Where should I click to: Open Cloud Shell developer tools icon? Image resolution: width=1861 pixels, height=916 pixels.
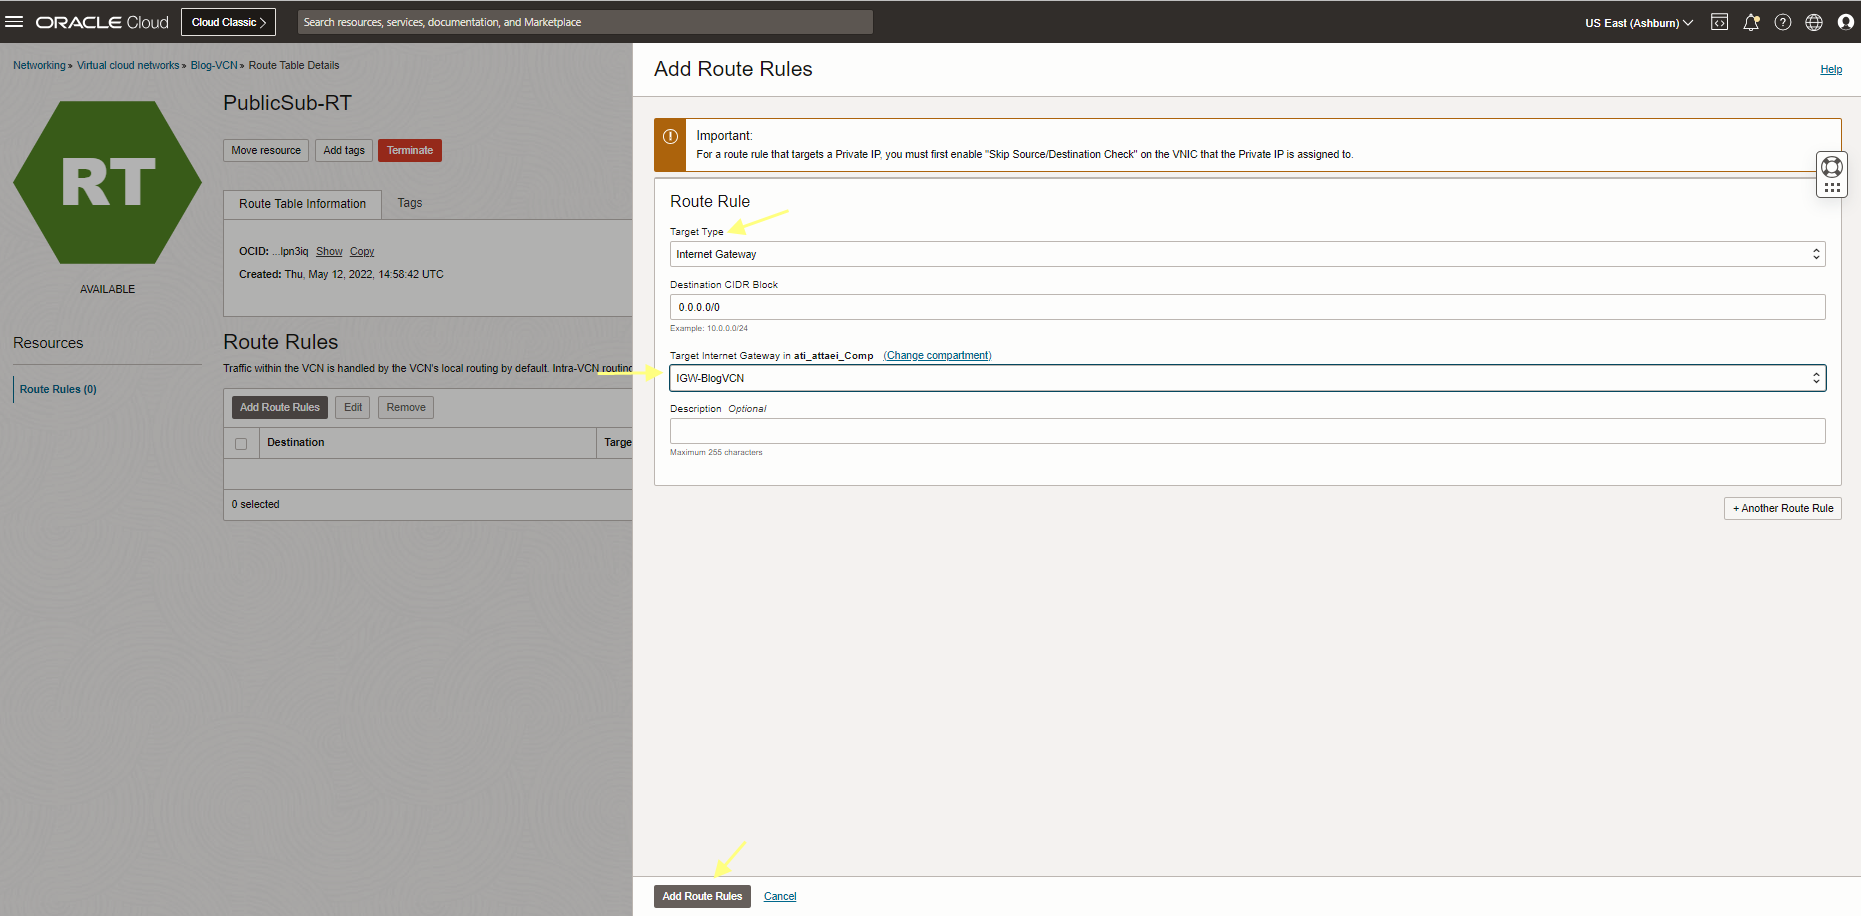tap(1719, 22)
